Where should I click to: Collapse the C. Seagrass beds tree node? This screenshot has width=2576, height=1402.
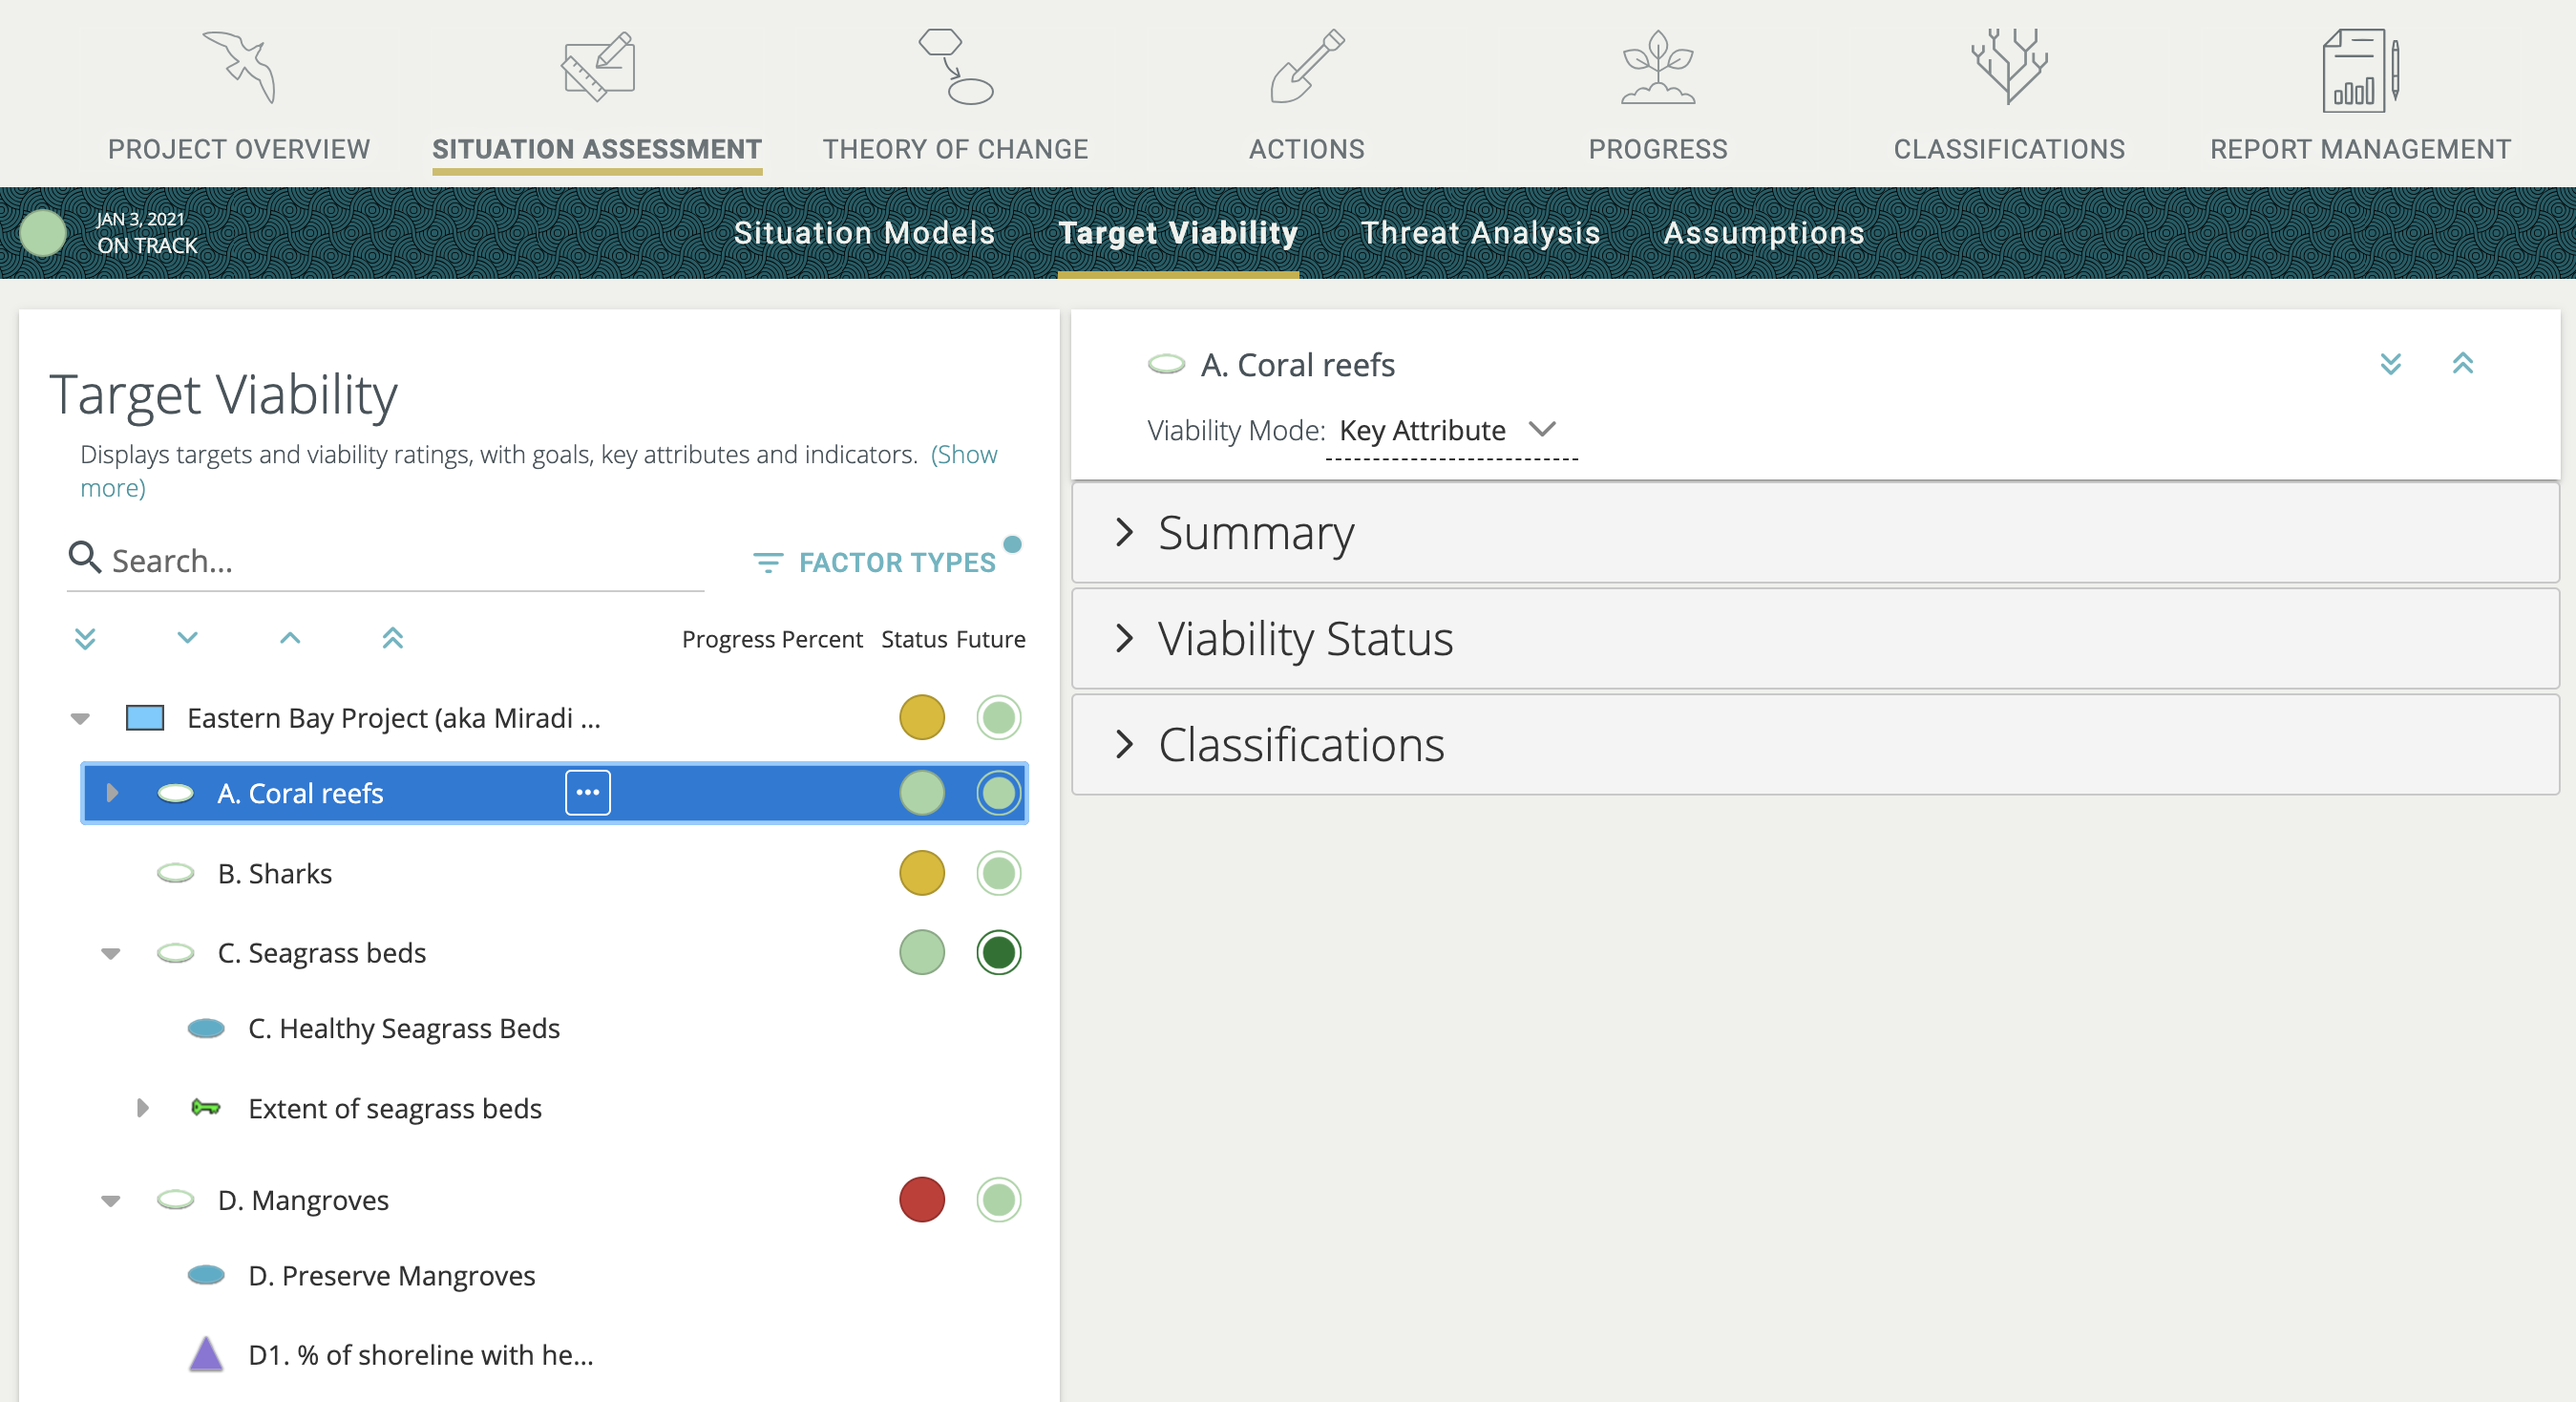111,953
